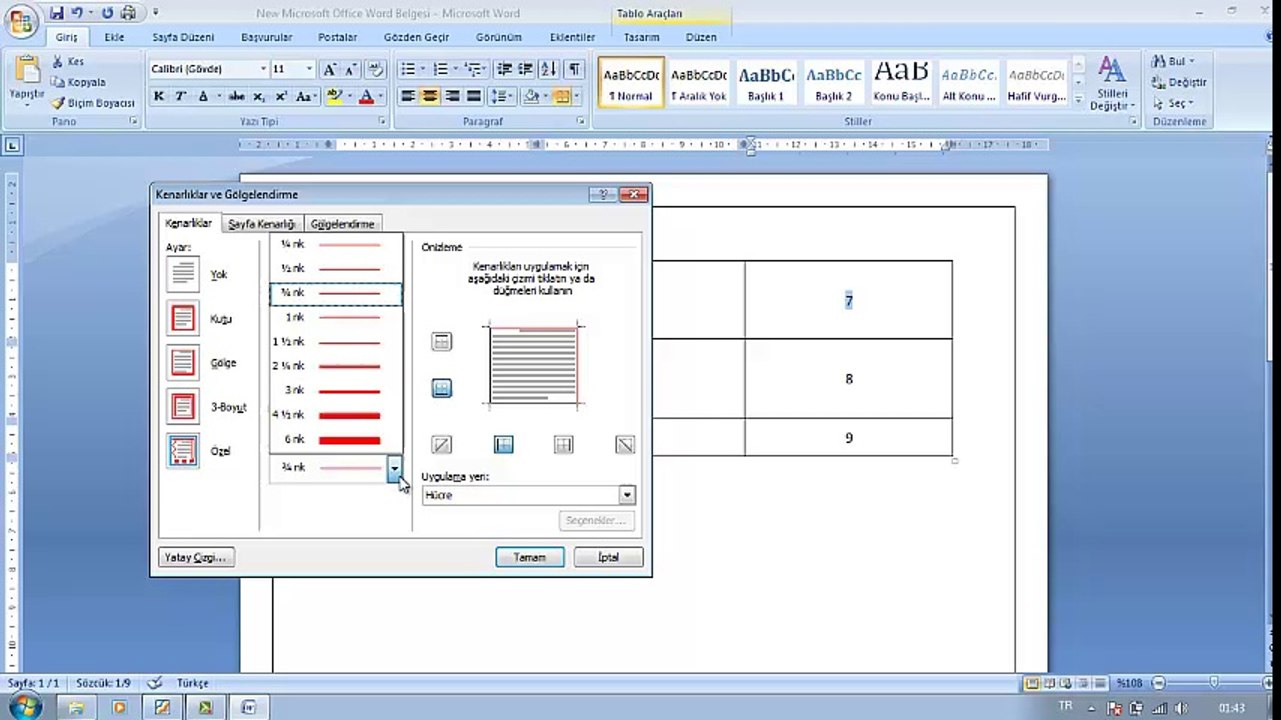1281x720 pixels.
Task: Click the dialog help question mark button
Action: point(602,194)
